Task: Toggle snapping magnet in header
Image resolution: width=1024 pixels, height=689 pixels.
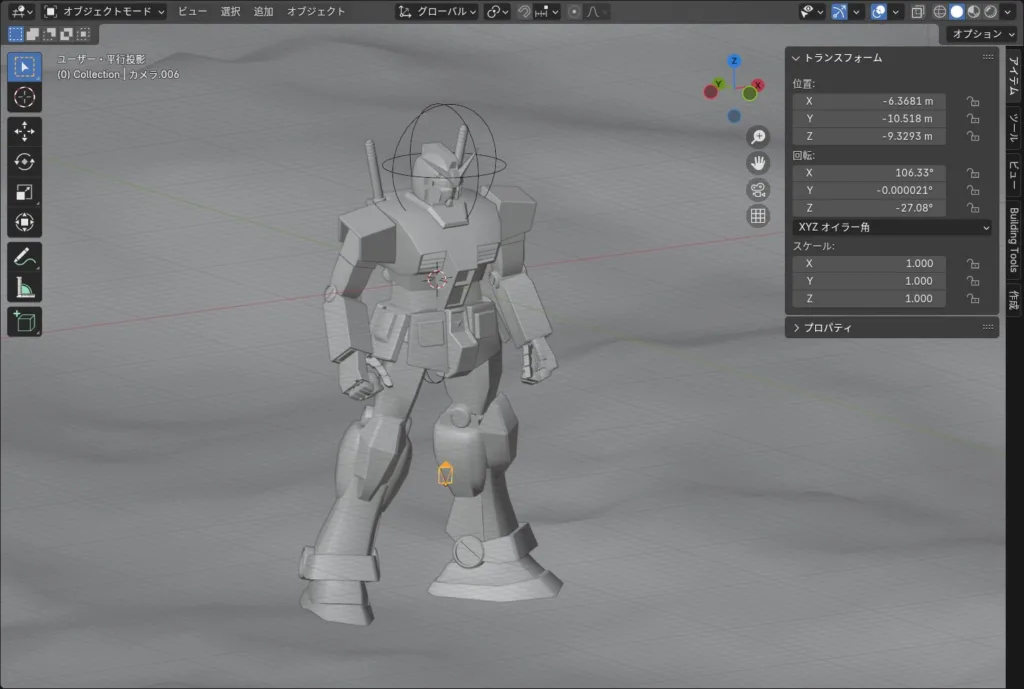Action: click(524, 12)
